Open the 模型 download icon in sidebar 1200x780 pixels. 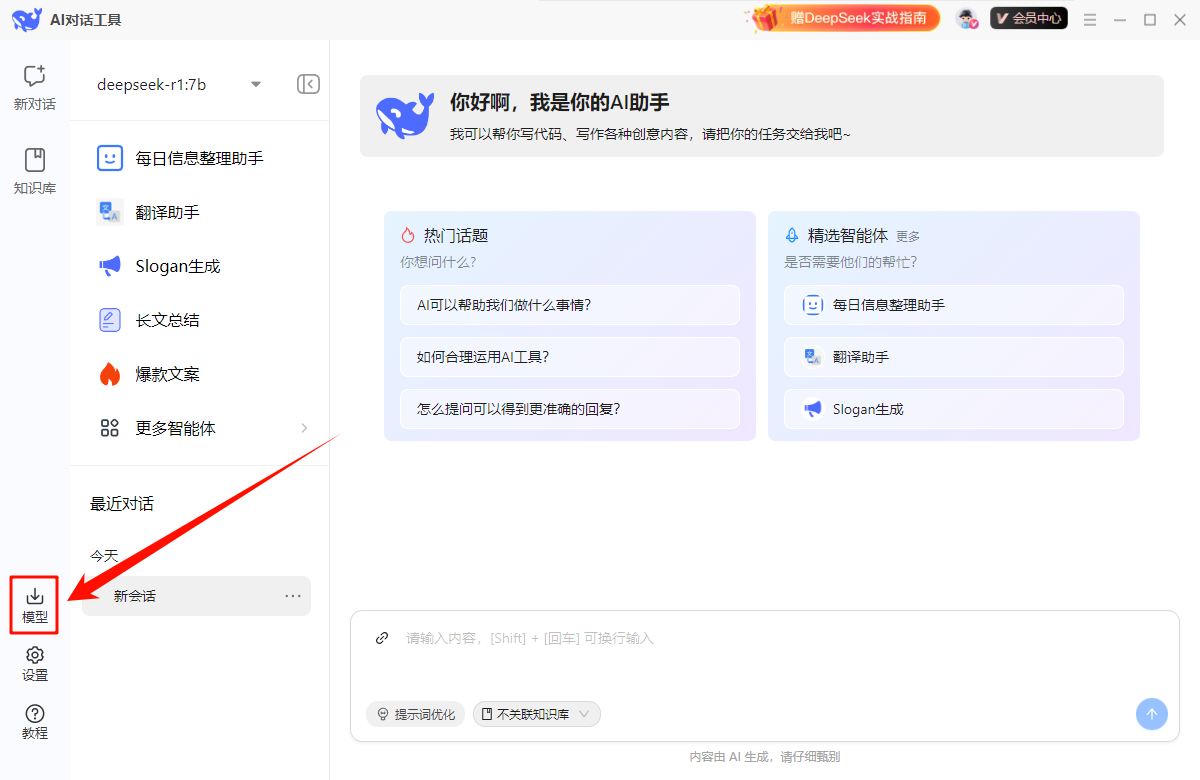pyautogui.click(x=35, y=605)
